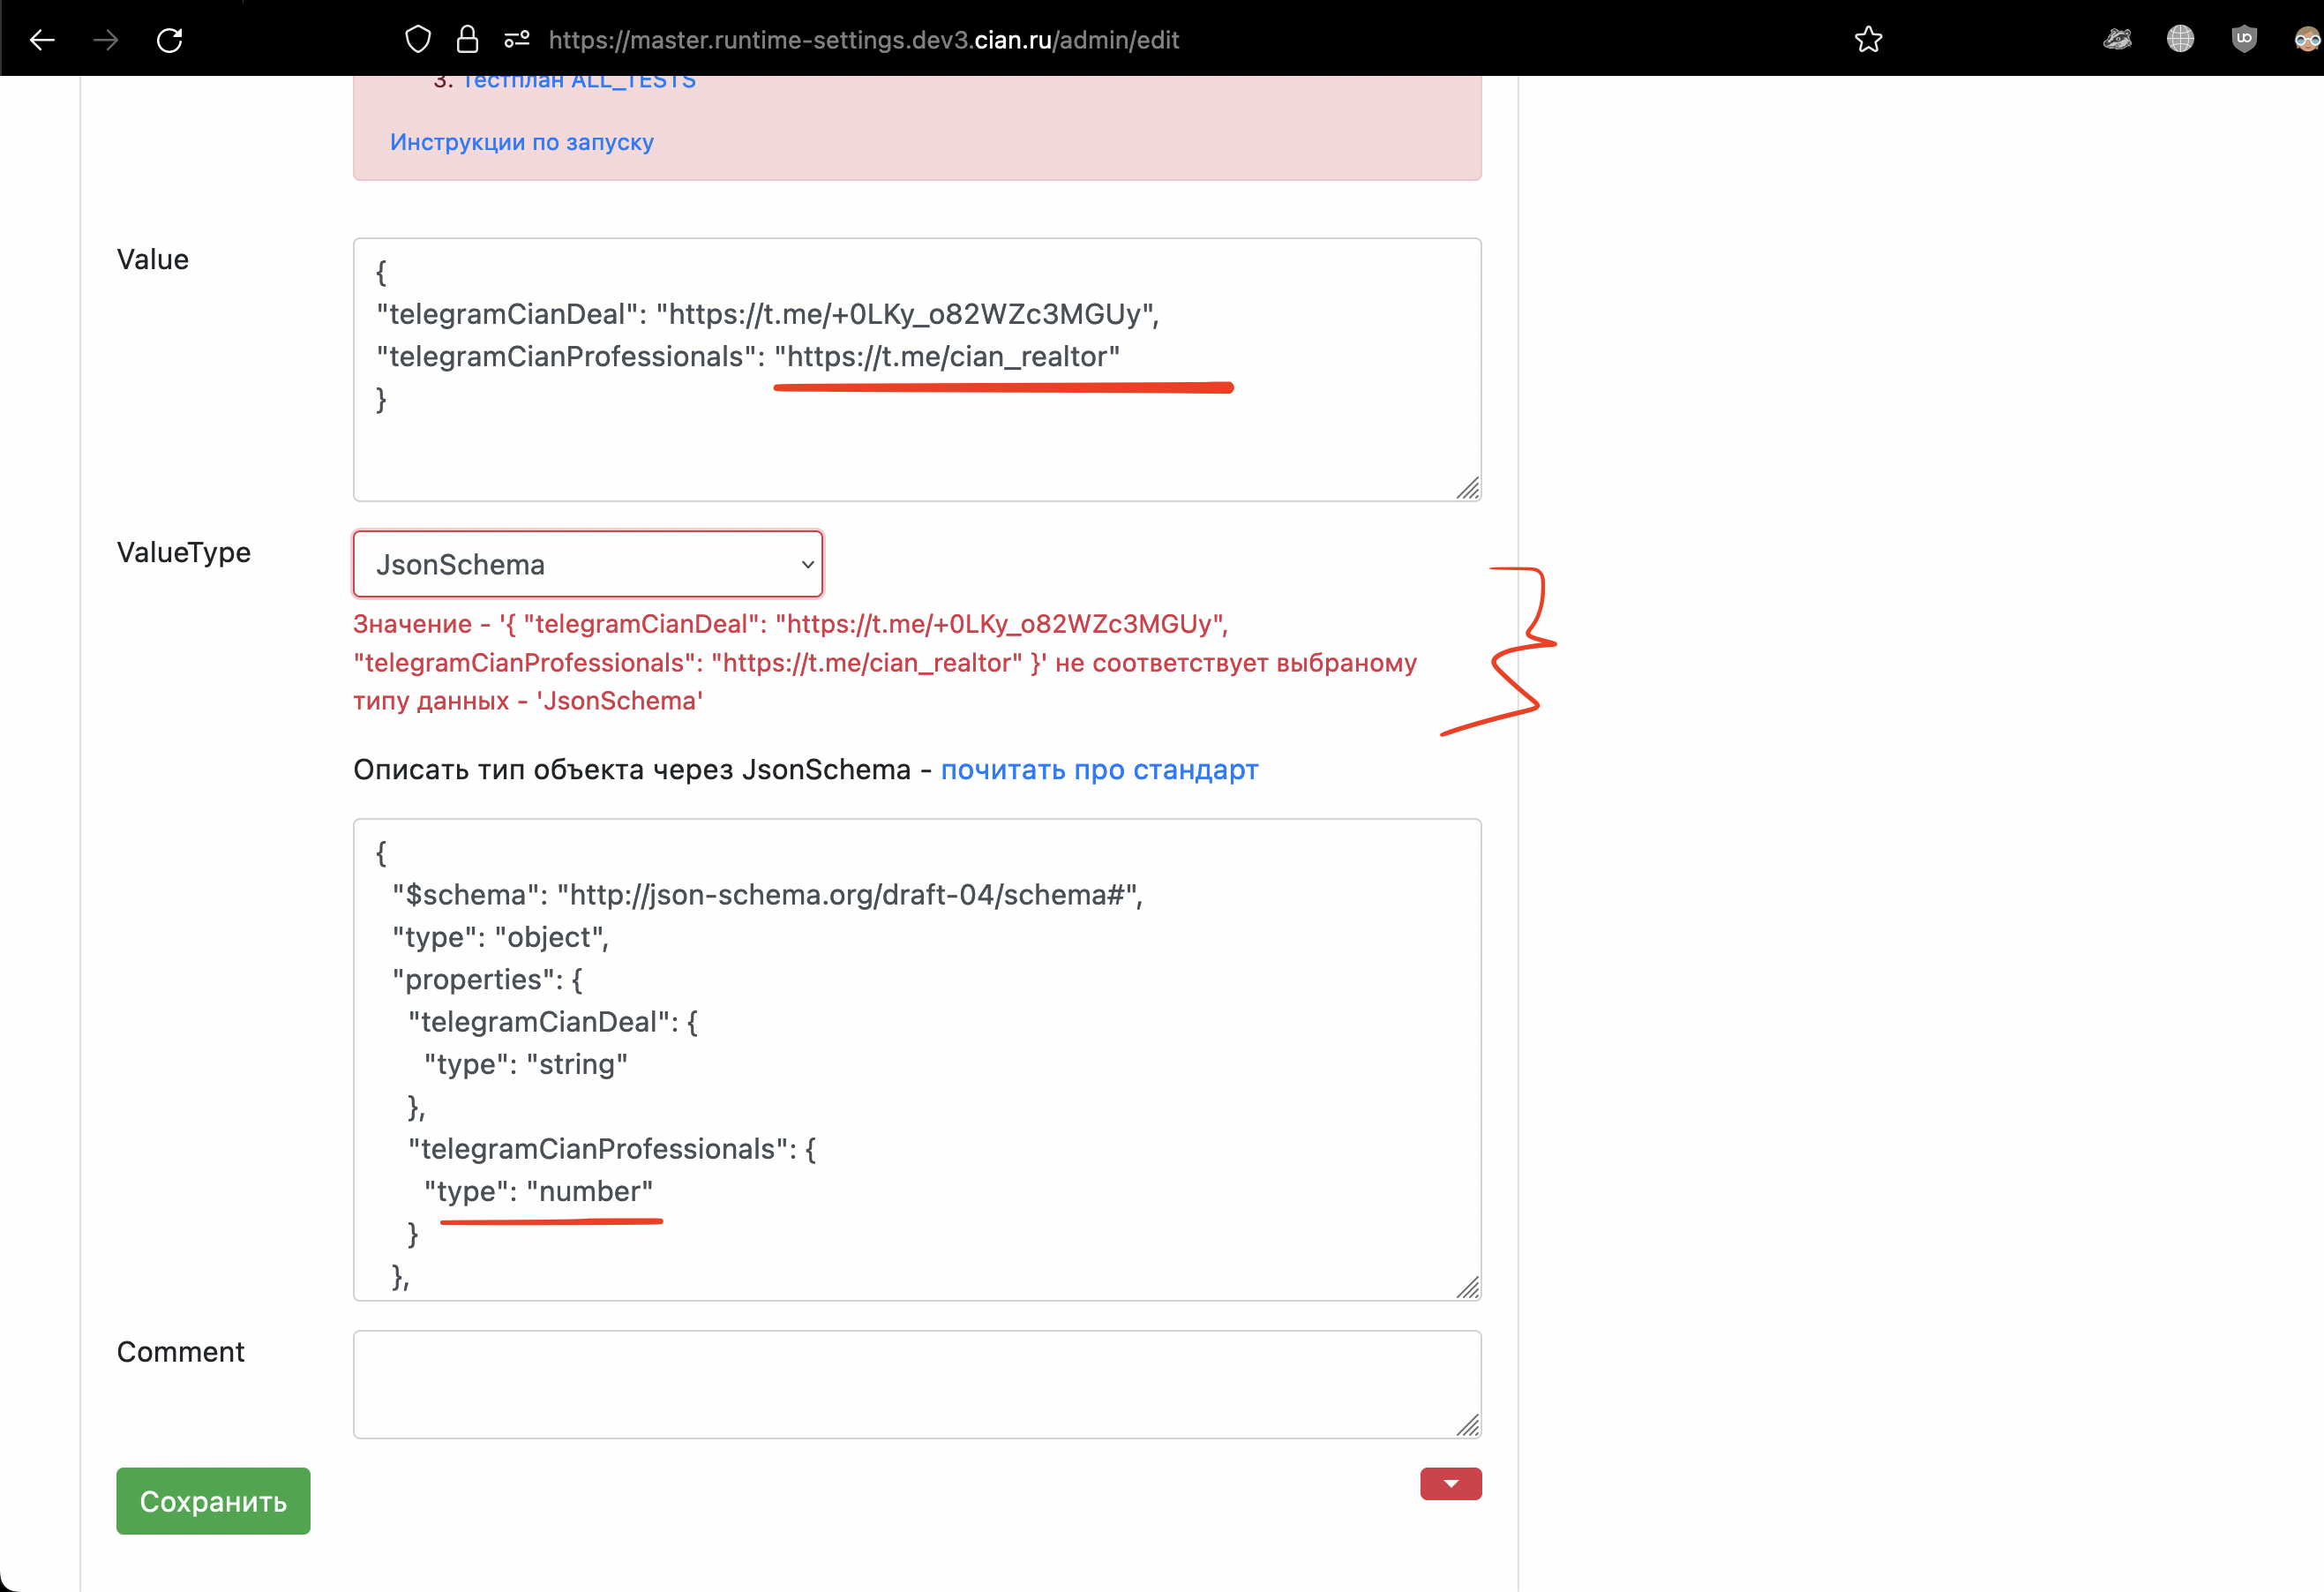Grab the schema textarea resize handle
The width and height of the screenshot is (2324, 1592).
pos(1468,1288)
